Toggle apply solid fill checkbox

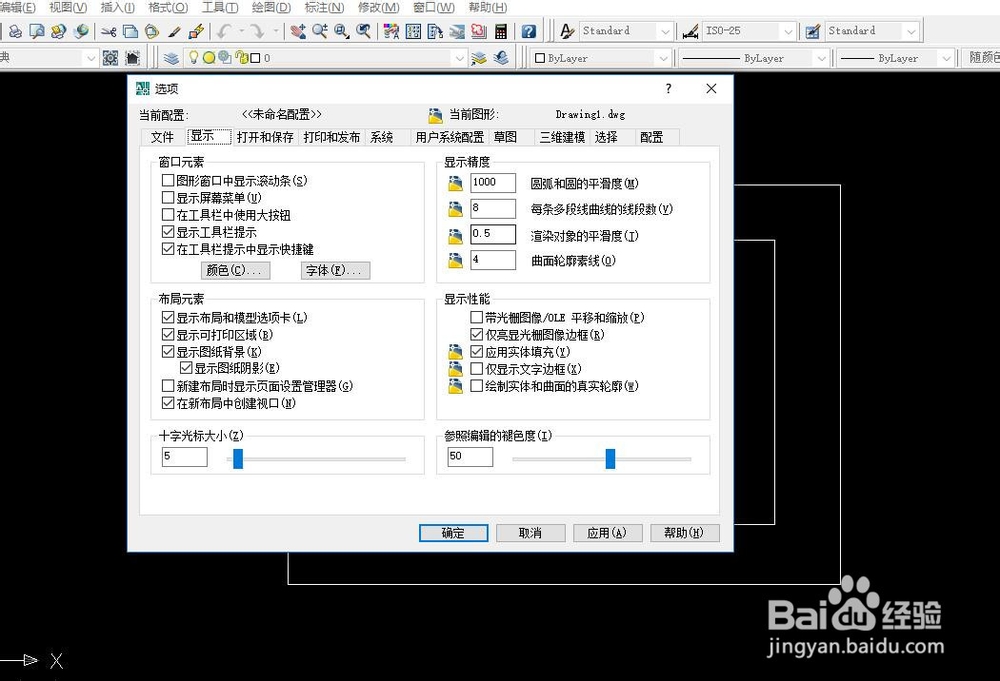(x=476, y=351)
